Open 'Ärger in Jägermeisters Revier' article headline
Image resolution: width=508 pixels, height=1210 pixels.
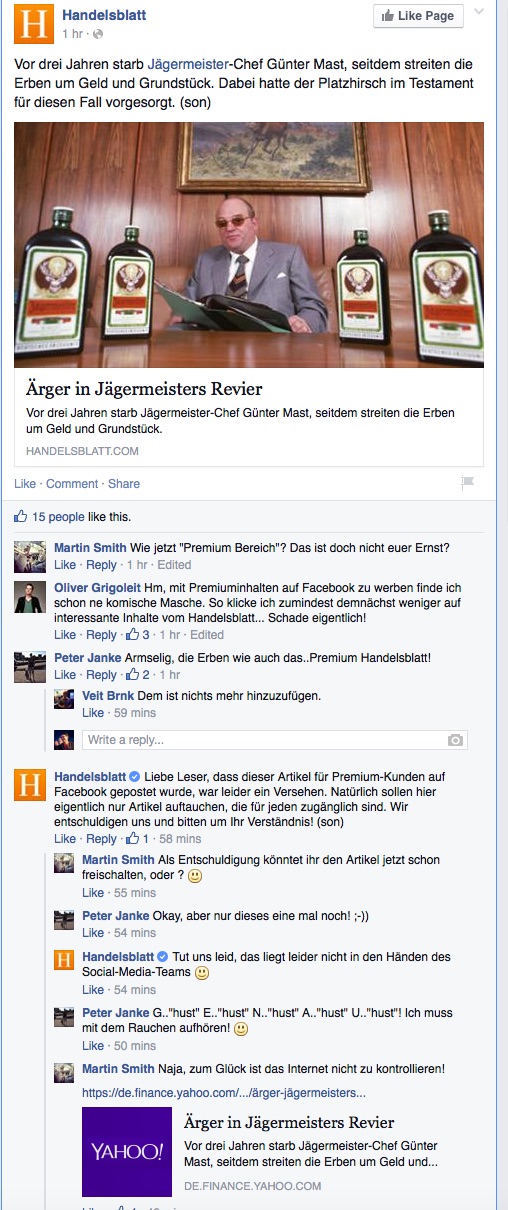click(x=144, y=388)
